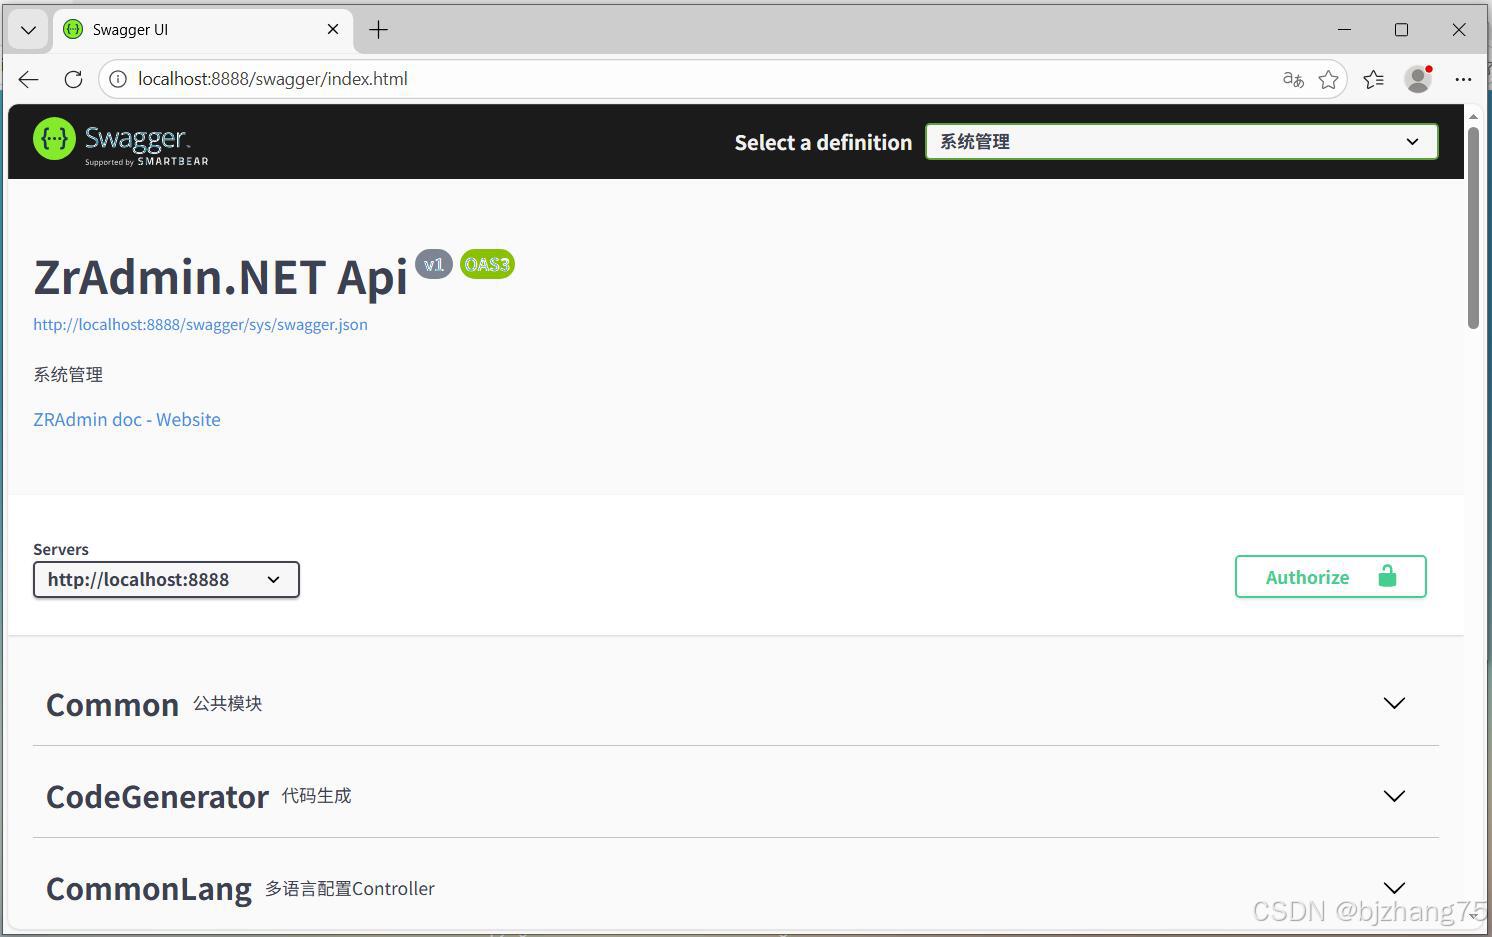
Task: Click the 代码生成 description
Action: pos(317,796)
